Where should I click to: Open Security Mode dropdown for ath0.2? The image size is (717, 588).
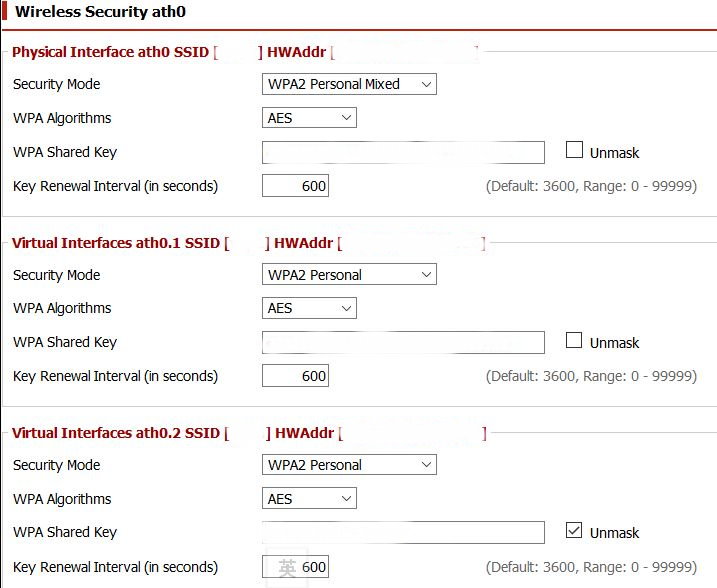(x=349, y=465)
